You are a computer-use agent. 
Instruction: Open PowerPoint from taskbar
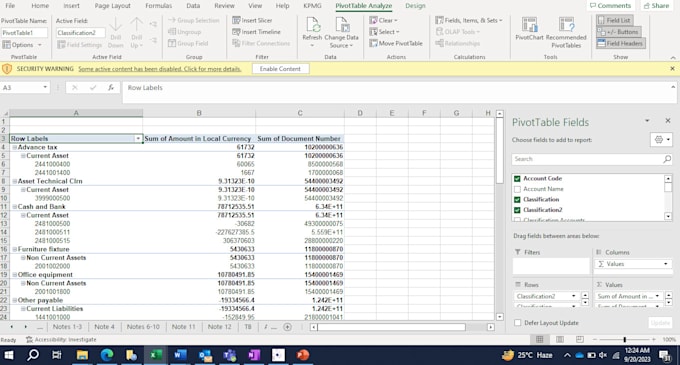303,355
